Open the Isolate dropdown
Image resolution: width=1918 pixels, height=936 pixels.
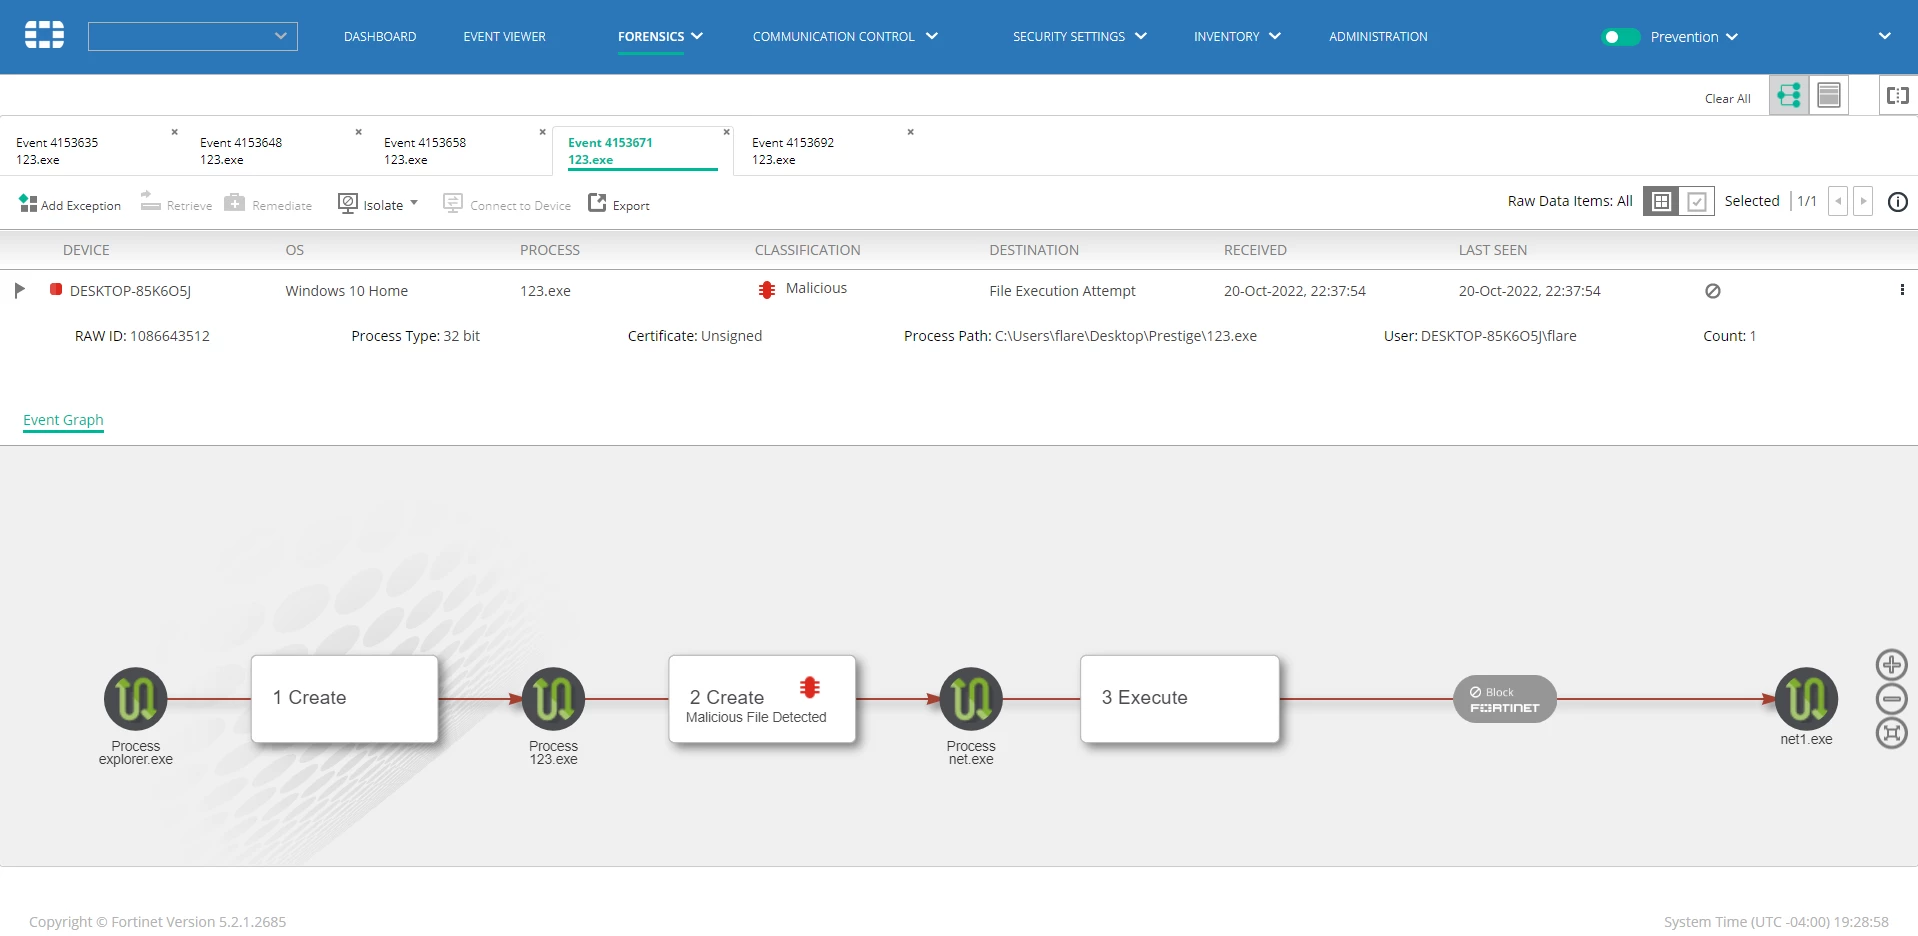click(378, 204)
